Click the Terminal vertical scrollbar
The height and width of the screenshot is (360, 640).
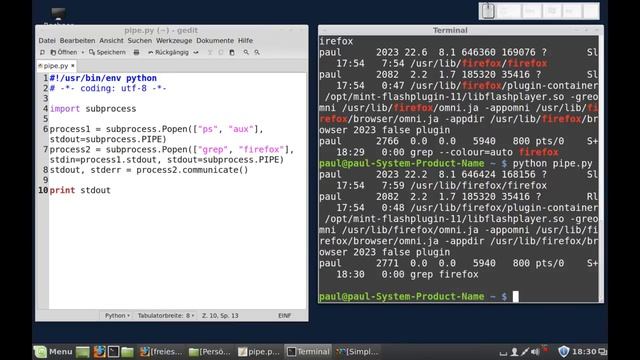(601, 169)
